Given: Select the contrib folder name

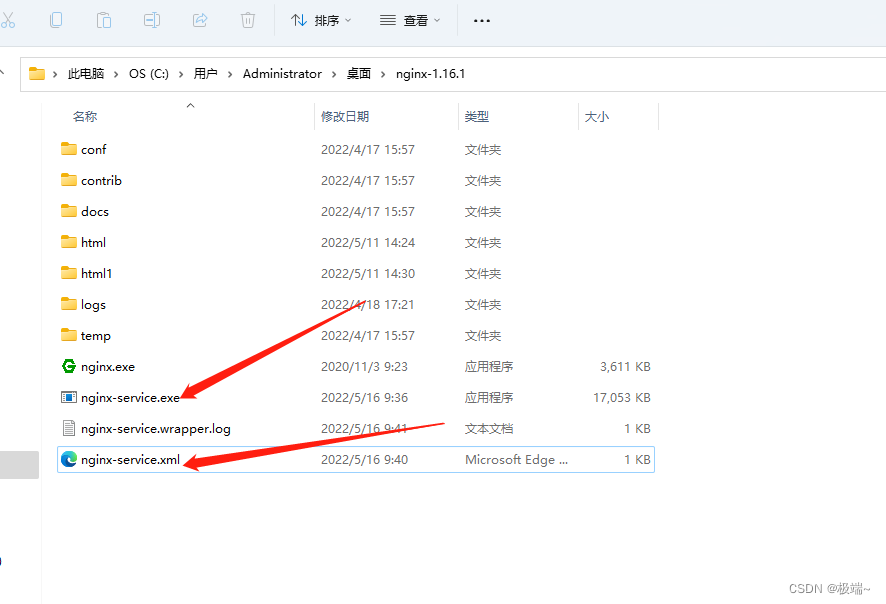Looking at the screenshot, I should 102,181.
